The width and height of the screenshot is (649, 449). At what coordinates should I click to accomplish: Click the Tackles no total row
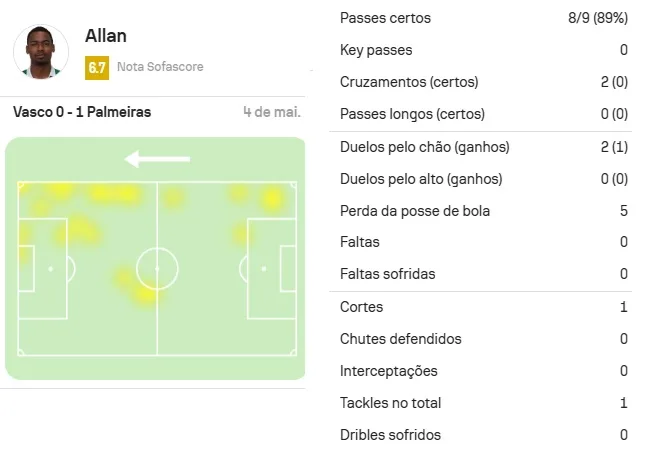(x=483, y=403)
